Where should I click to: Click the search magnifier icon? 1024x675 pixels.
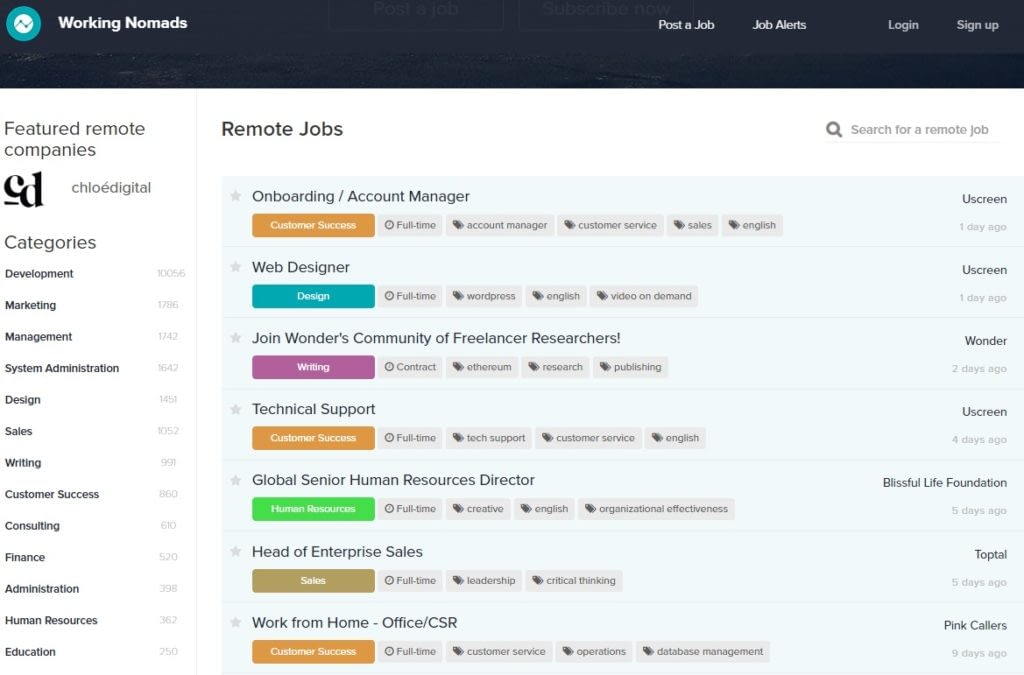[834, 129]
